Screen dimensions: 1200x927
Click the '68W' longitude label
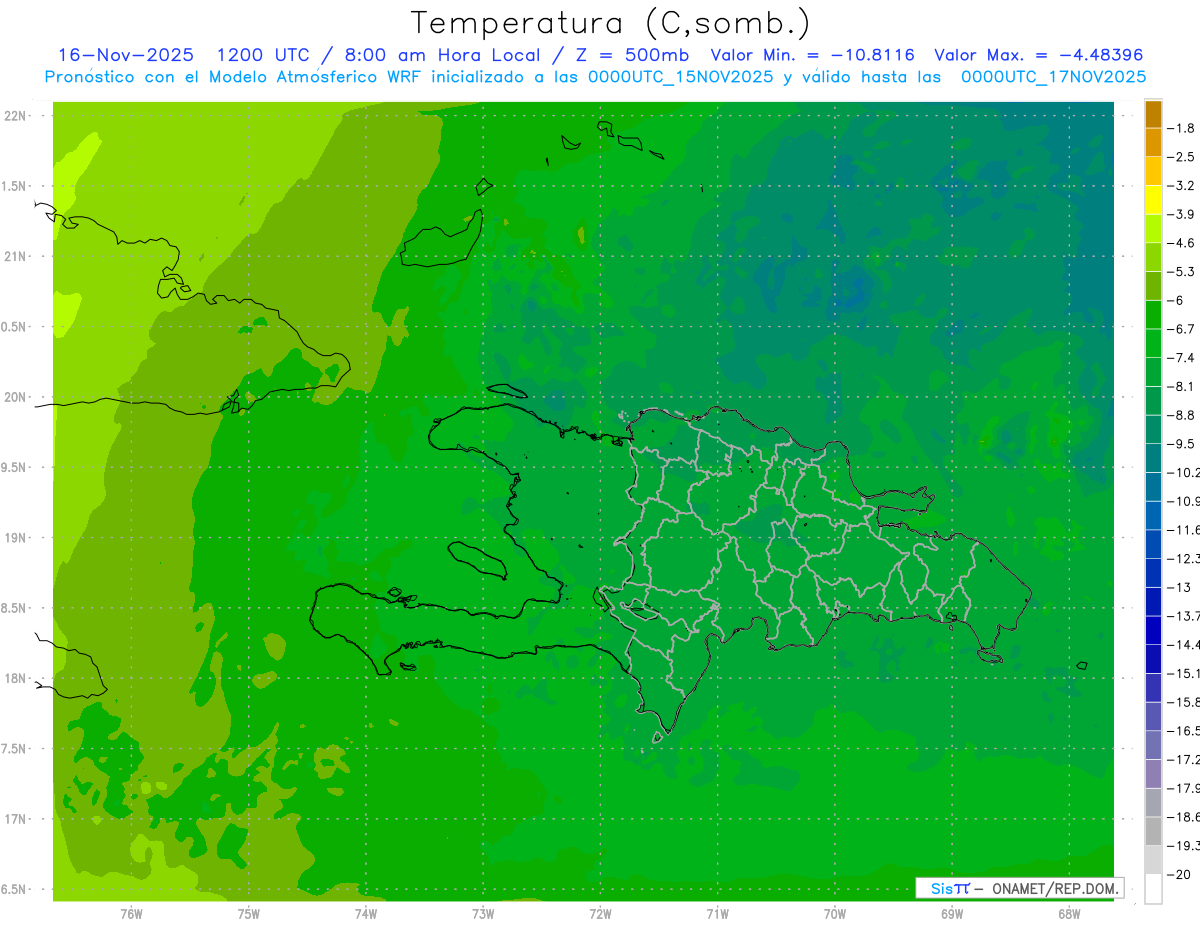(1069, 914)
